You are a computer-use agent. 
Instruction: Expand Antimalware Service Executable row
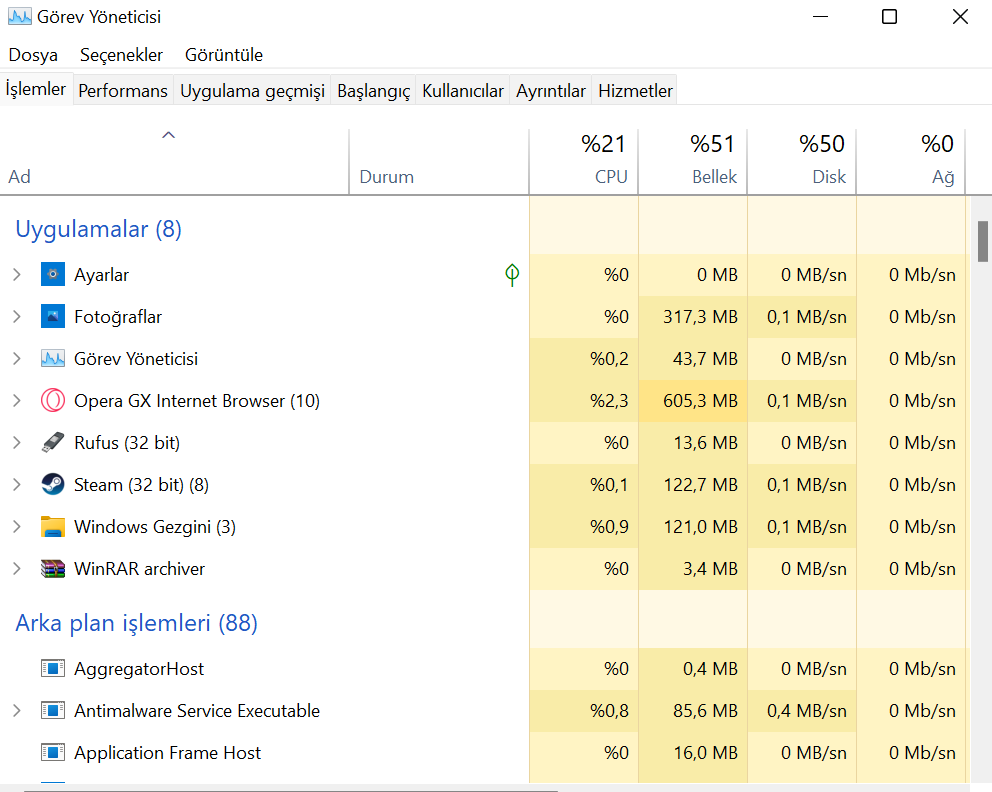16,711
